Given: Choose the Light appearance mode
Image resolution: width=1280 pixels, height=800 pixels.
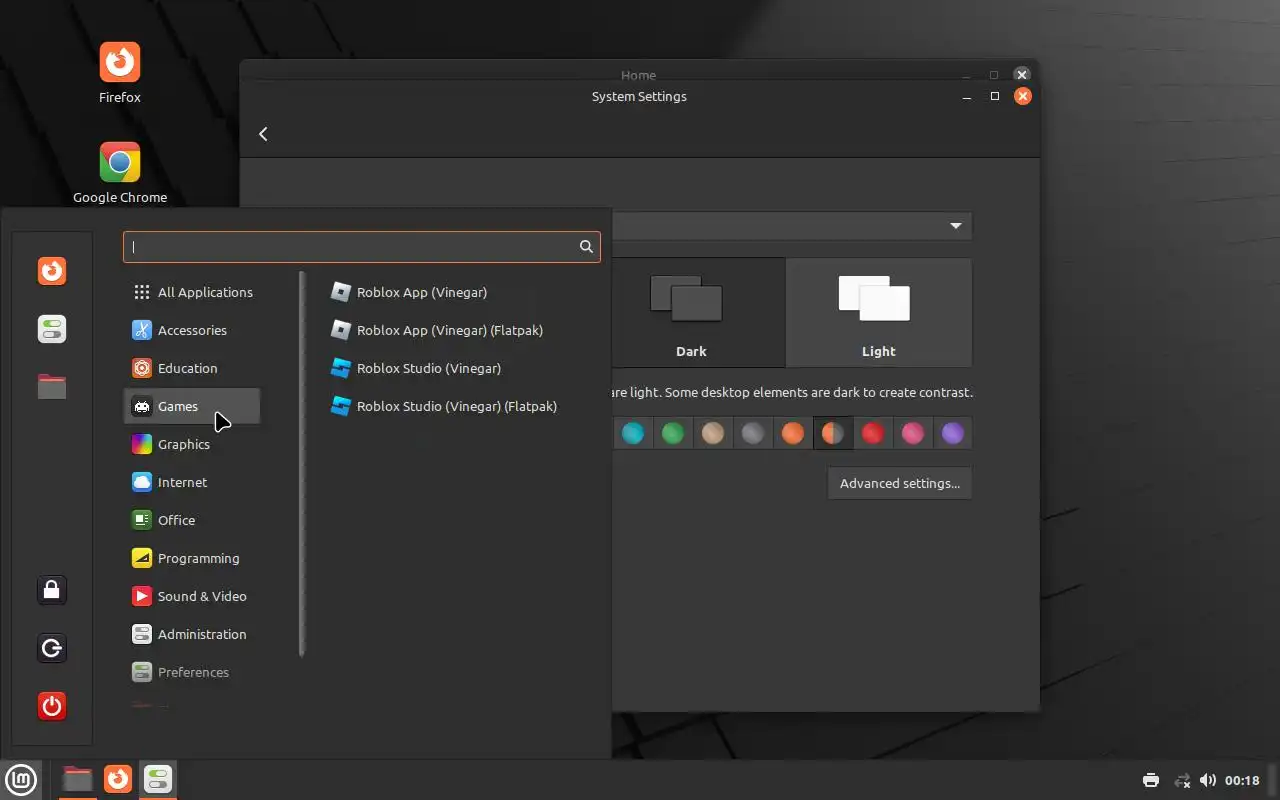Looking at the screenshot, I should (878, 313).
